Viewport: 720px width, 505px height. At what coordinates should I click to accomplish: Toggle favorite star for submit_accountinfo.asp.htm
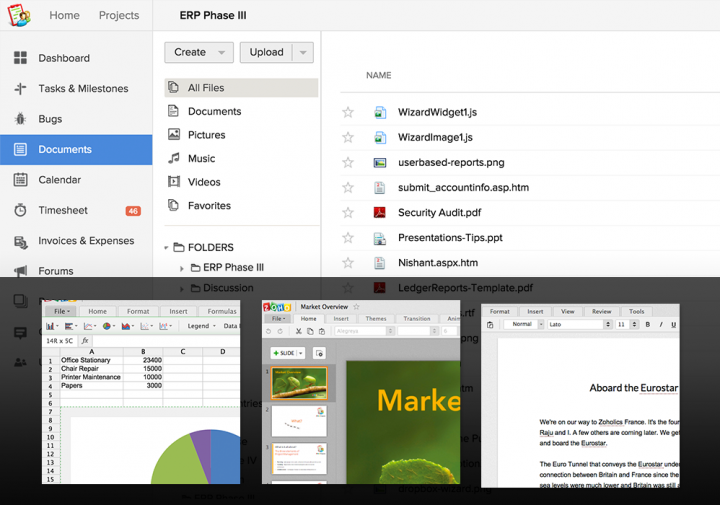pyautogui.click(x=348, y=187)
